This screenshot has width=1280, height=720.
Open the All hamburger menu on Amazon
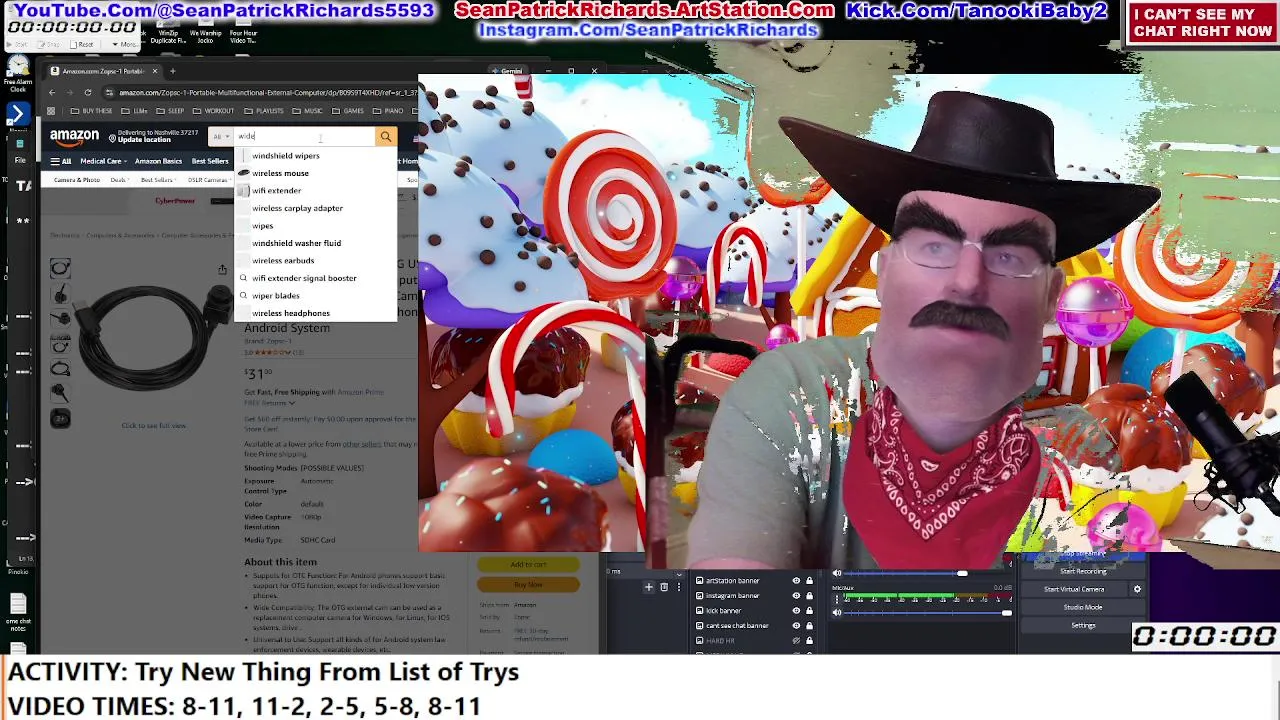(61, 161)
